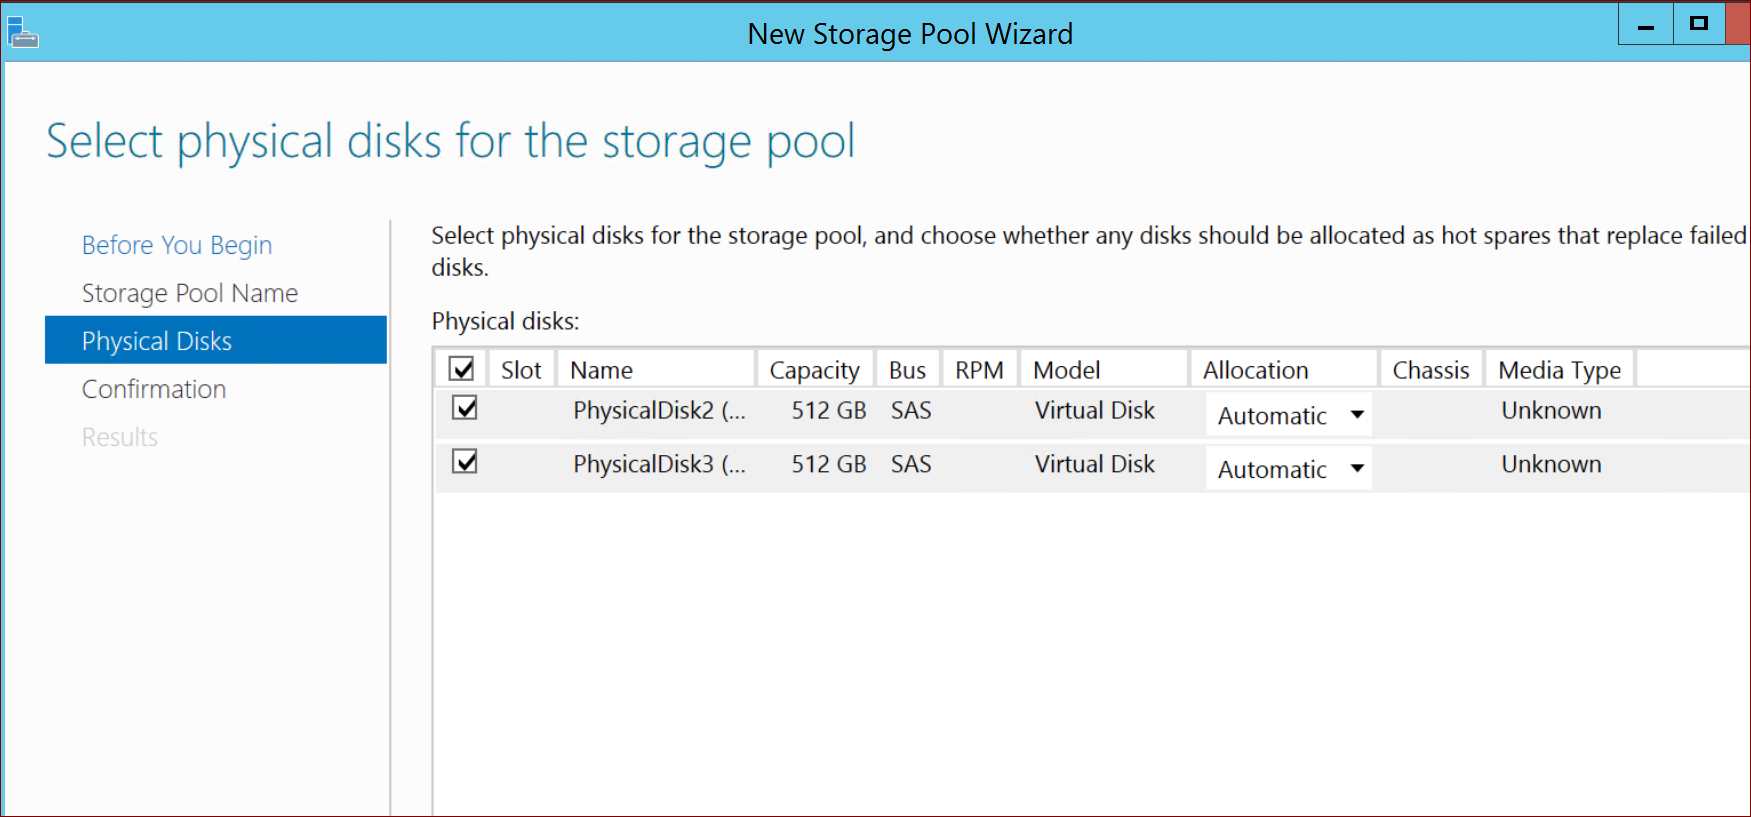
Task: Toggle the select-all disks header checkbox
Action: point(462,369)
